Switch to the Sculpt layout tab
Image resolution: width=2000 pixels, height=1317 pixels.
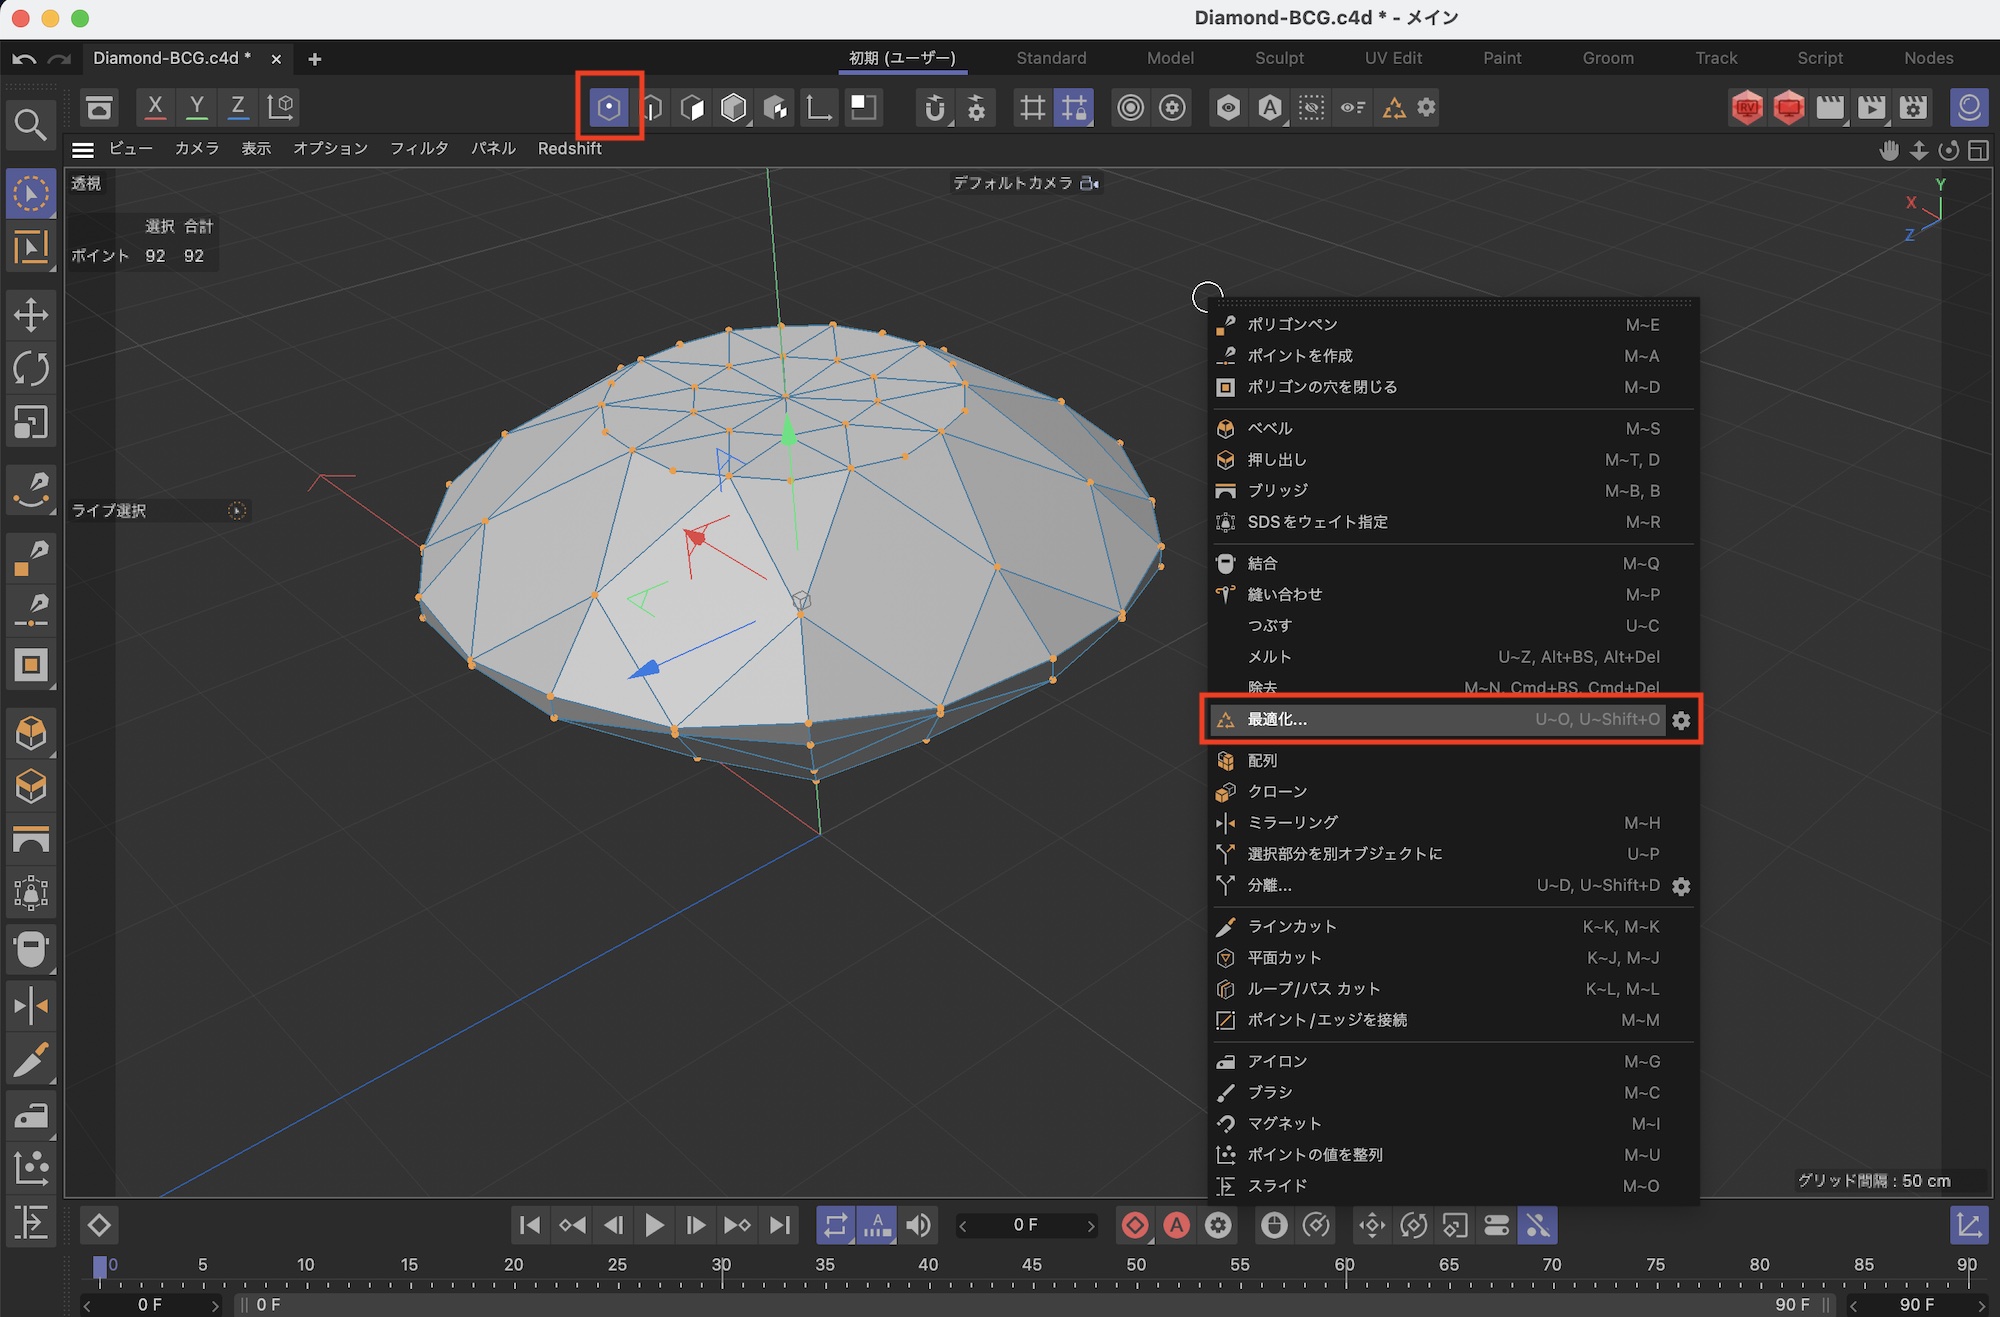[x=1279, y=58]
